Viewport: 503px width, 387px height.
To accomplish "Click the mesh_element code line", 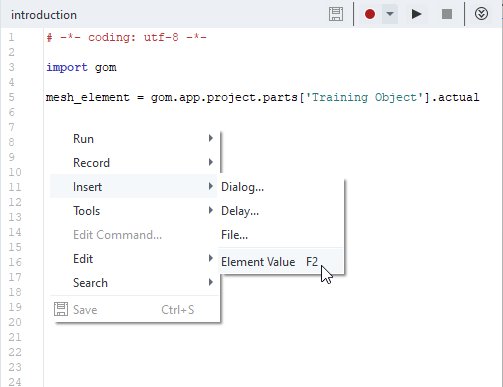I will 263,97.
